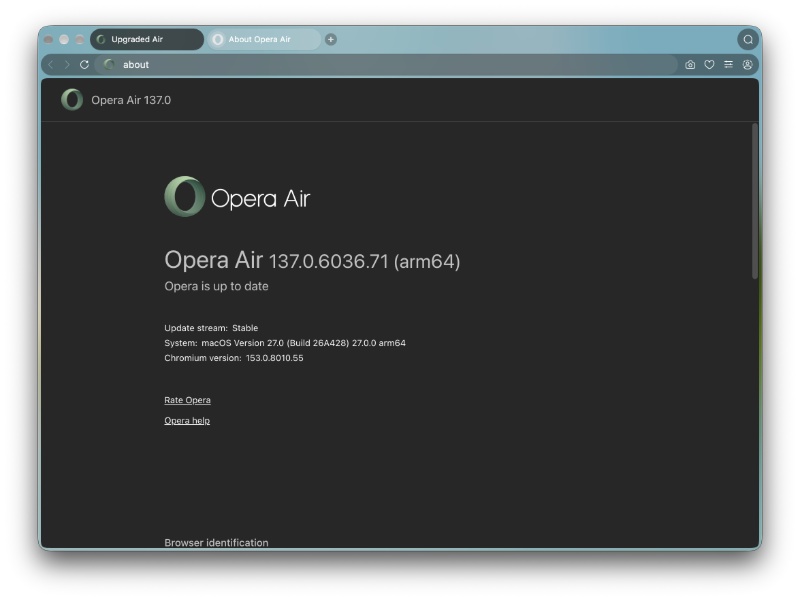Click the Update stream: Stable line
This screenshot has height=601, width=800.
click(211, 328)
